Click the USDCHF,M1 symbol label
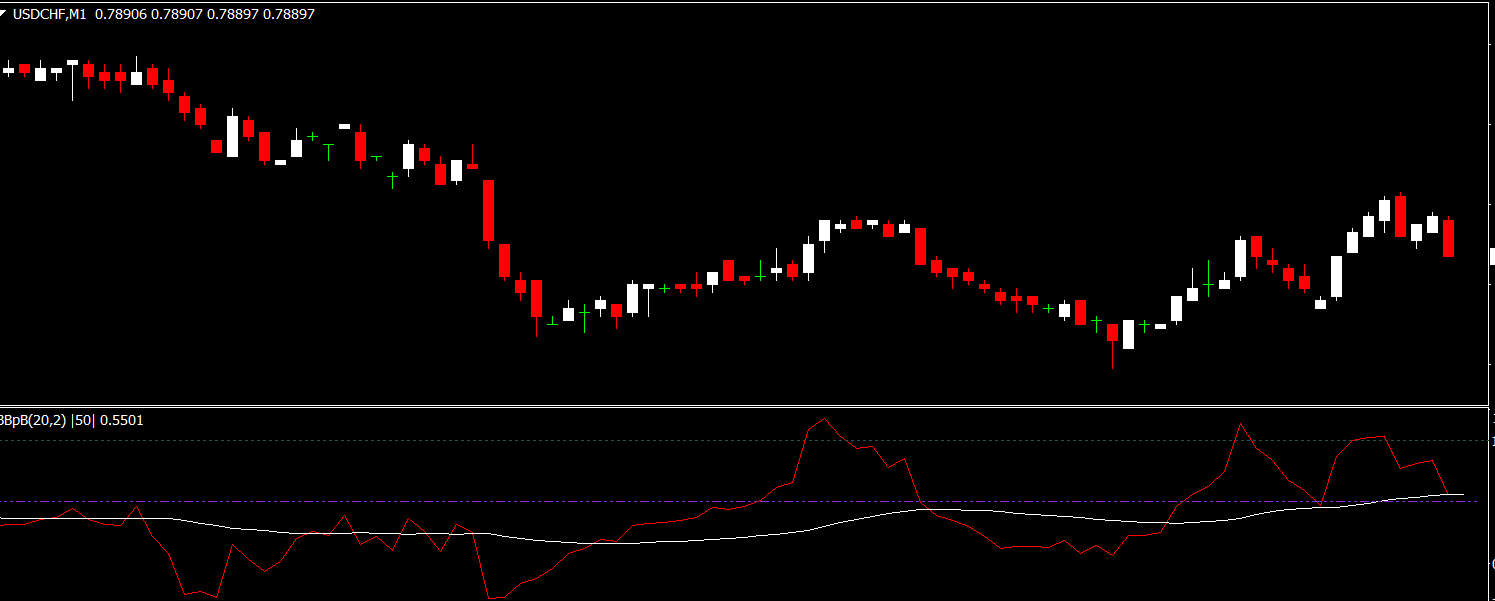This screenshot has height=601, width=1495. coord(50,14)
